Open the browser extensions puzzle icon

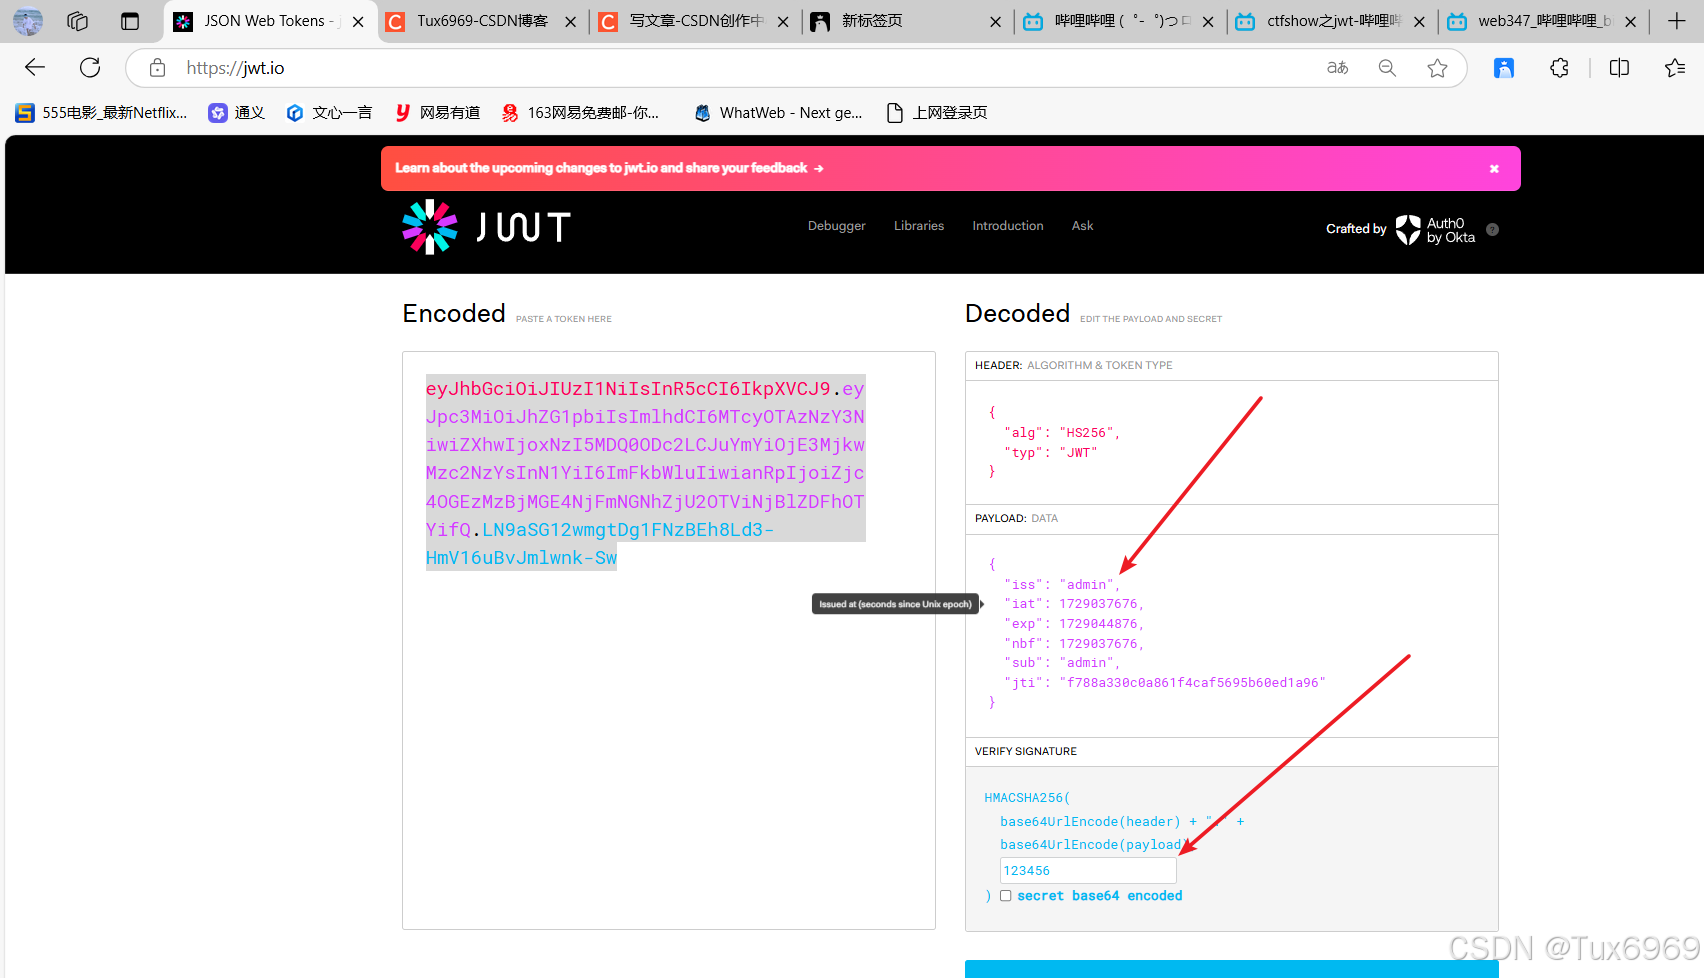[1559, 68]
